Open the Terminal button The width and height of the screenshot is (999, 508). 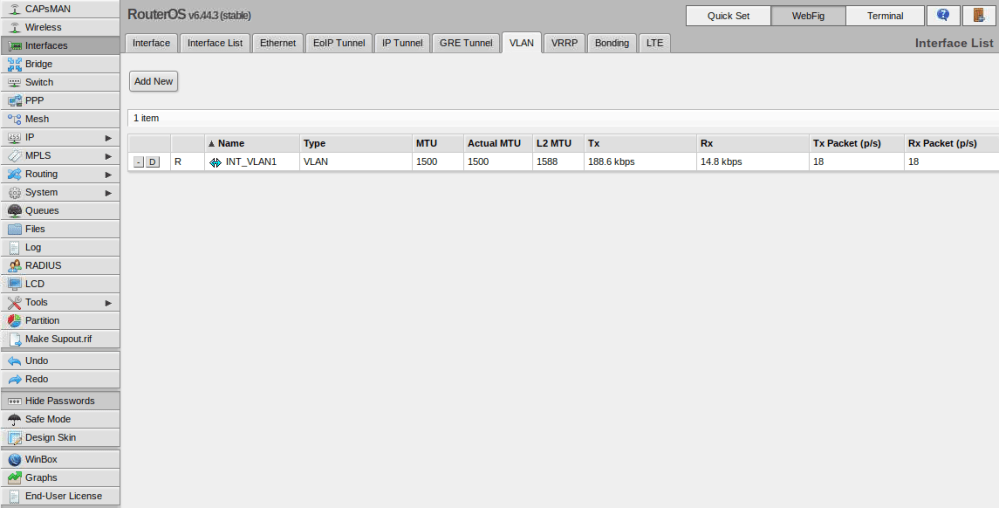tap(885, 16)
